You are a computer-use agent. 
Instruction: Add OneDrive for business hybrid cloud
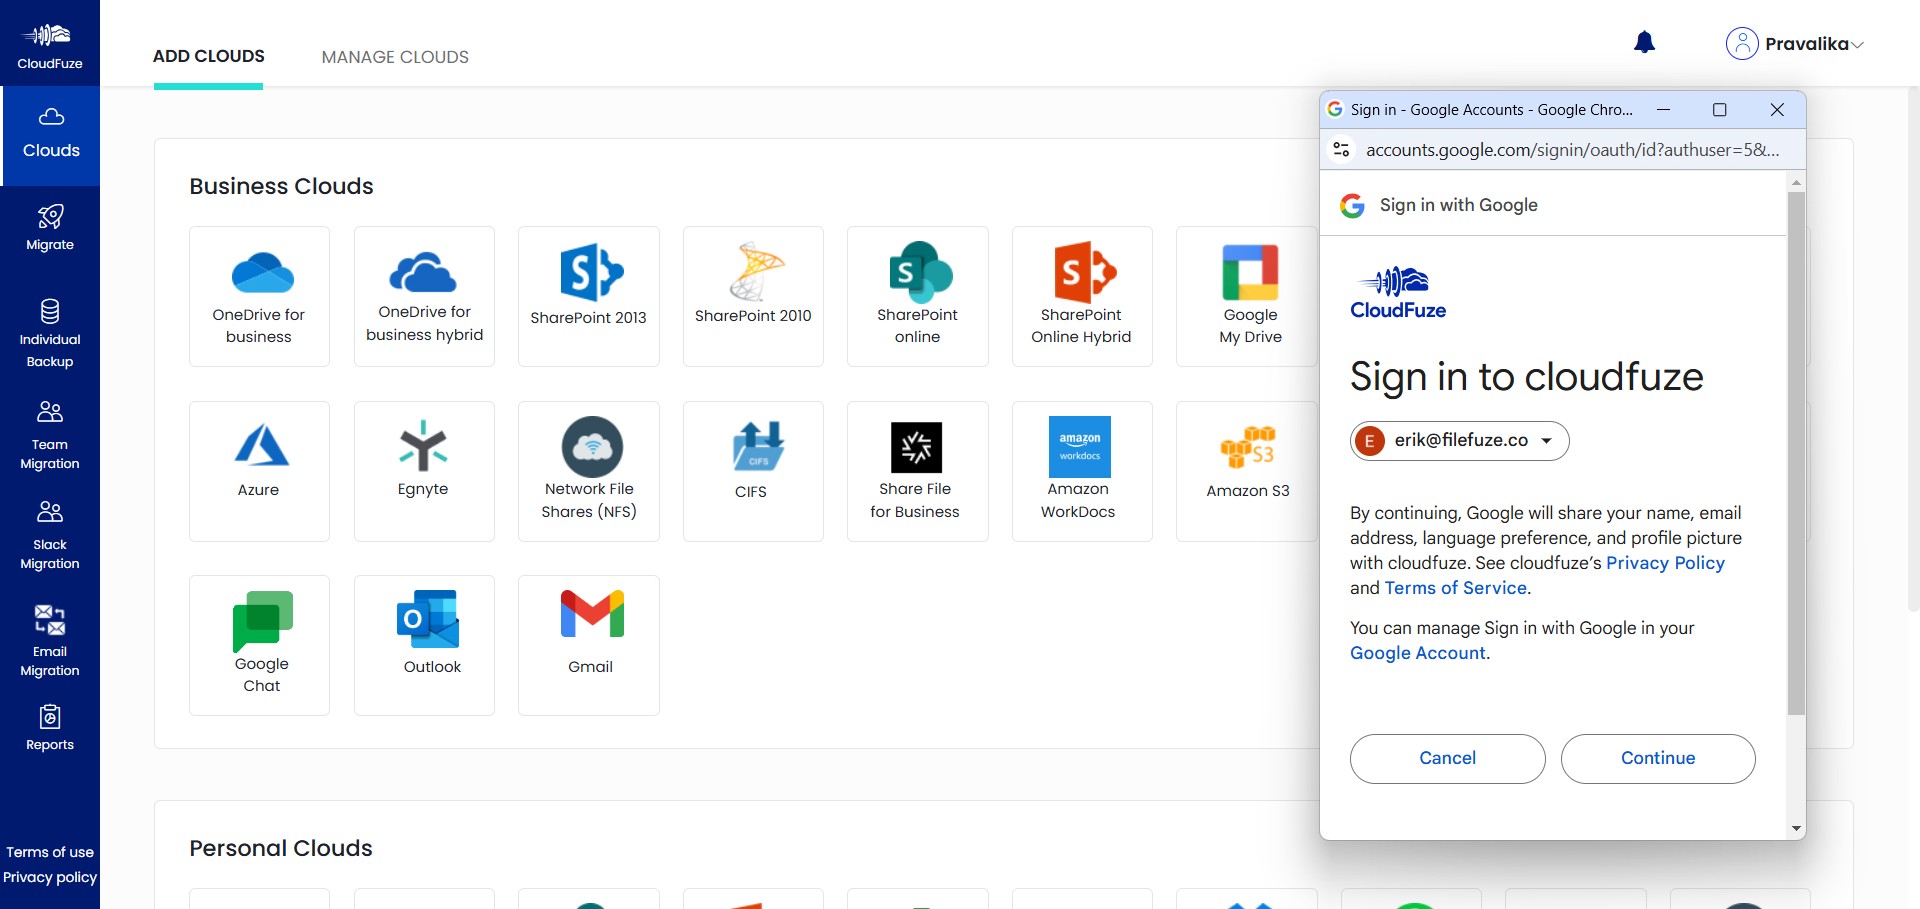click(424, 296)
